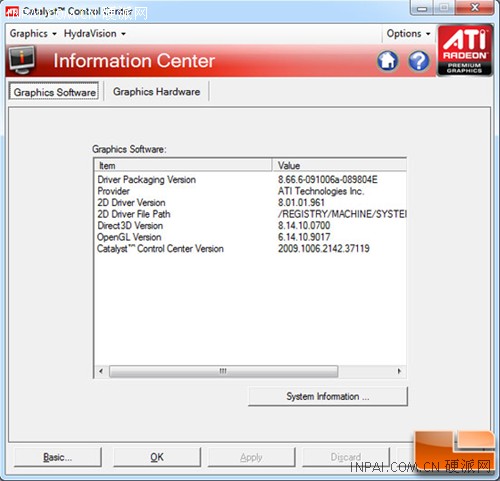Image resolution: width=500 pixels, height=481 pixels.
Task: Select the 2D Driver Version row
Action: click(251, 203)
